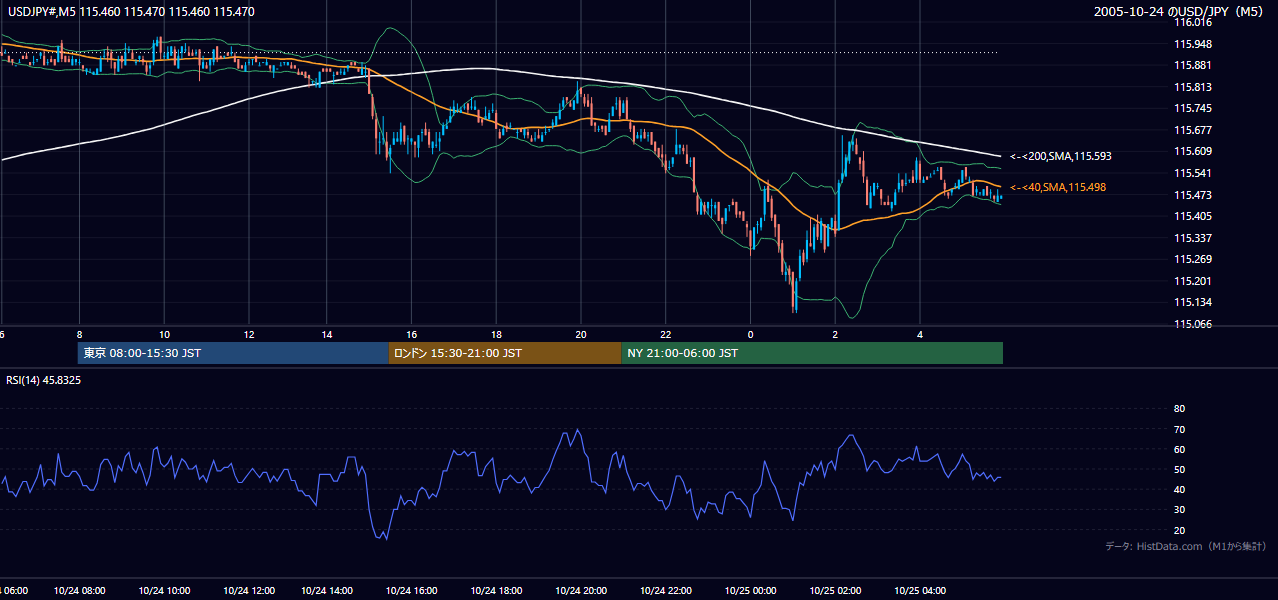Click price level 115.745 on the axis
The image size is (1278, 600).
point(1193,109)
